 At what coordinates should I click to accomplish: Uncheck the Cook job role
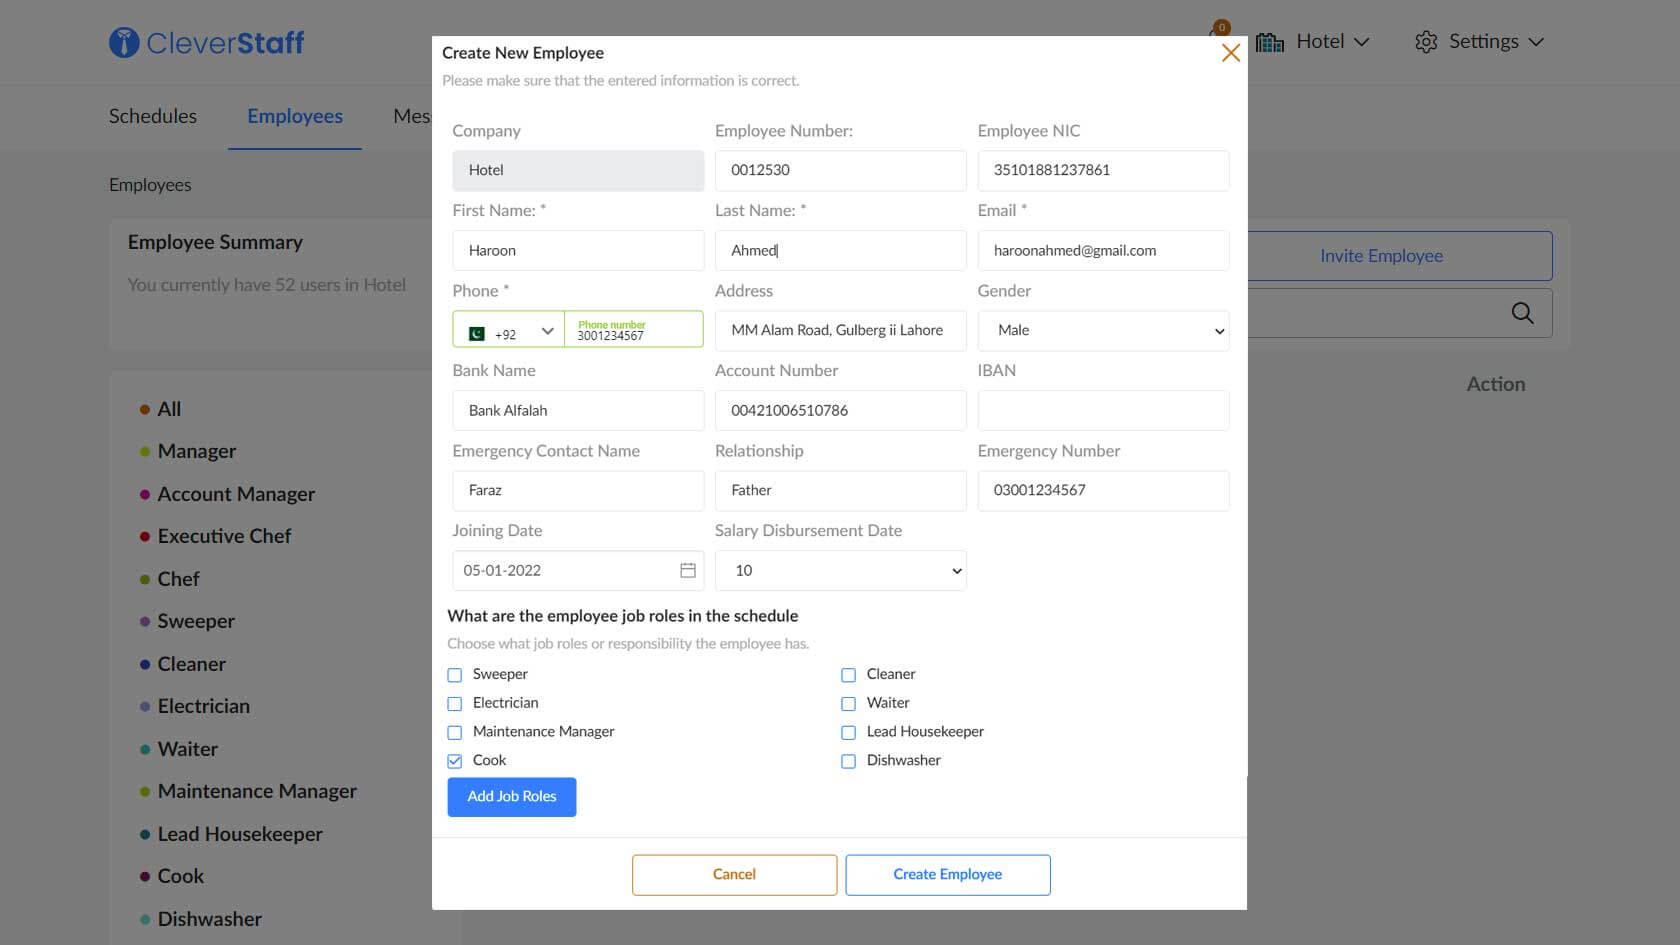click(455, 761)
